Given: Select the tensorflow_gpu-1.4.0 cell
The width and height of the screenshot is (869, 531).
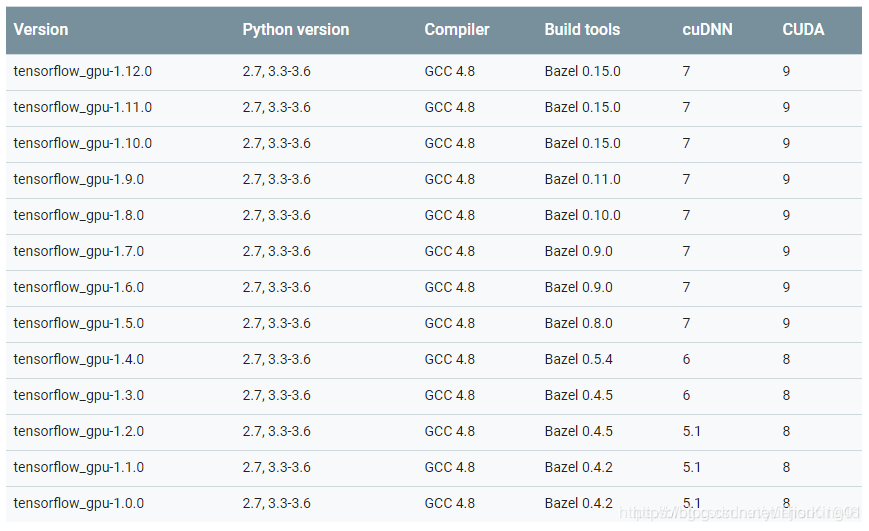Looking at the screenshot, I should (79, 360).
